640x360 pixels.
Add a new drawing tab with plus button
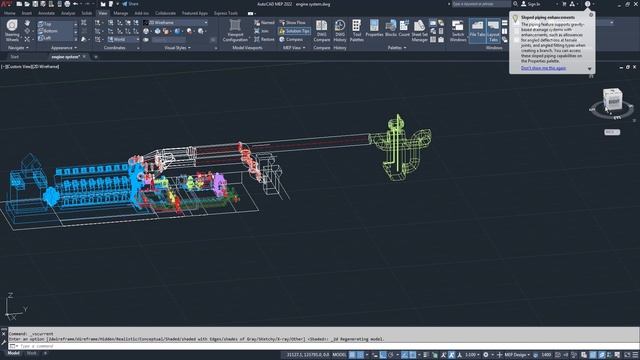pyautogui.click(x=96, y=57)
